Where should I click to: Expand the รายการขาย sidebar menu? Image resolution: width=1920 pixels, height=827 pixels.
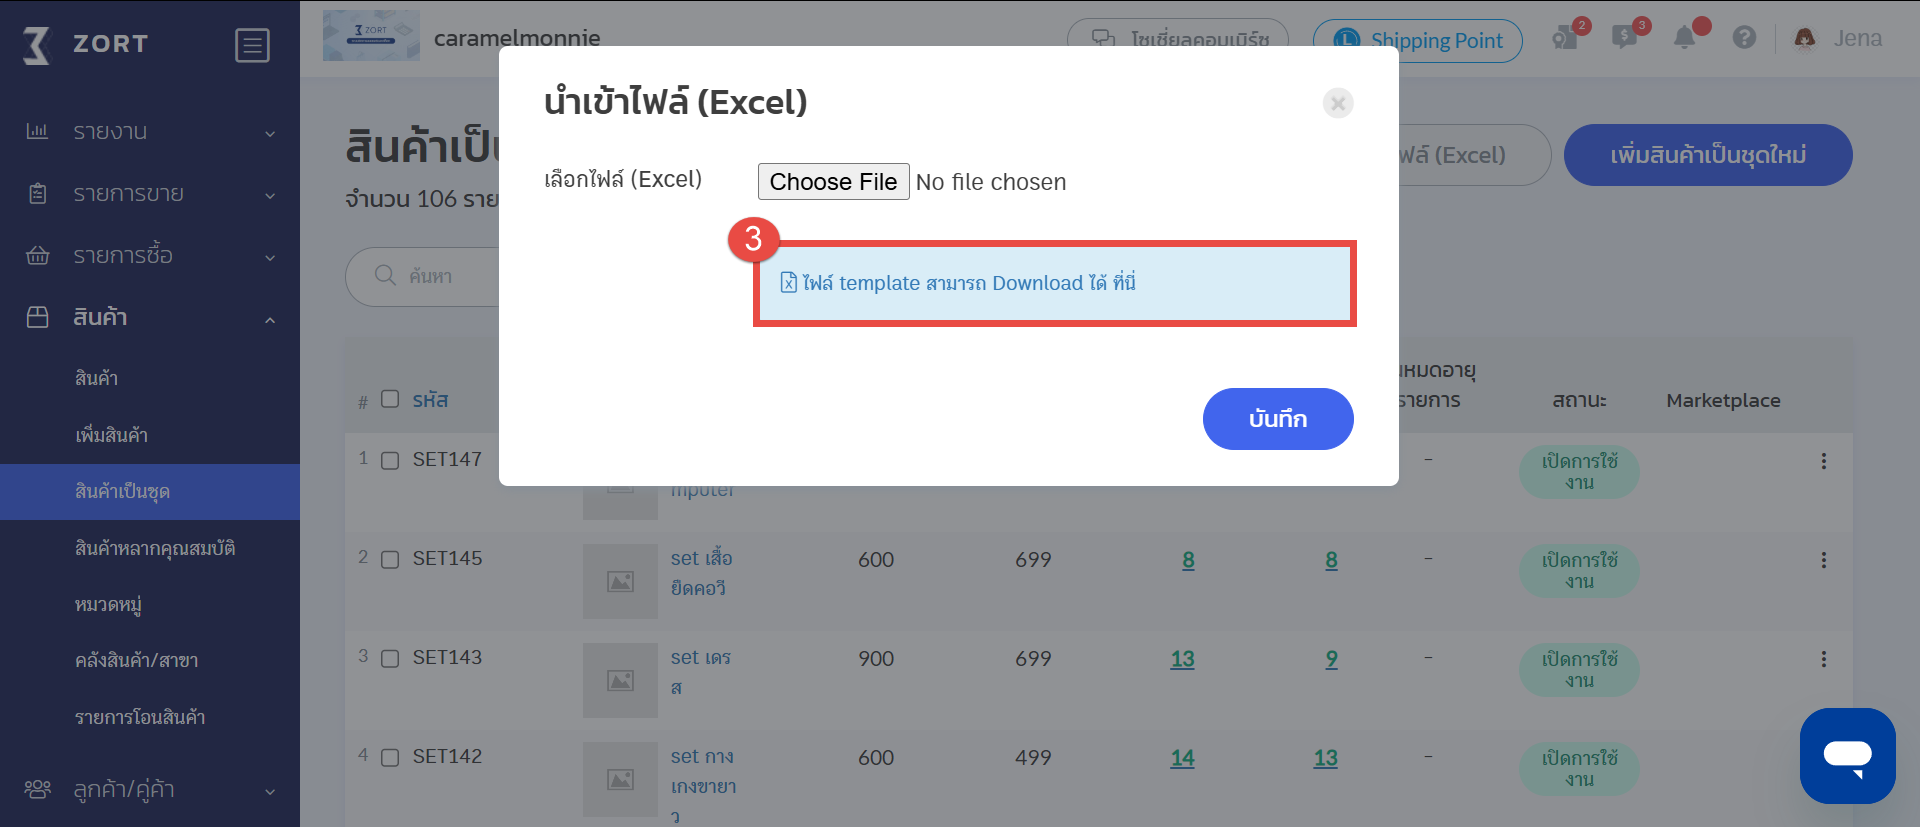click(x=150, y=194)
